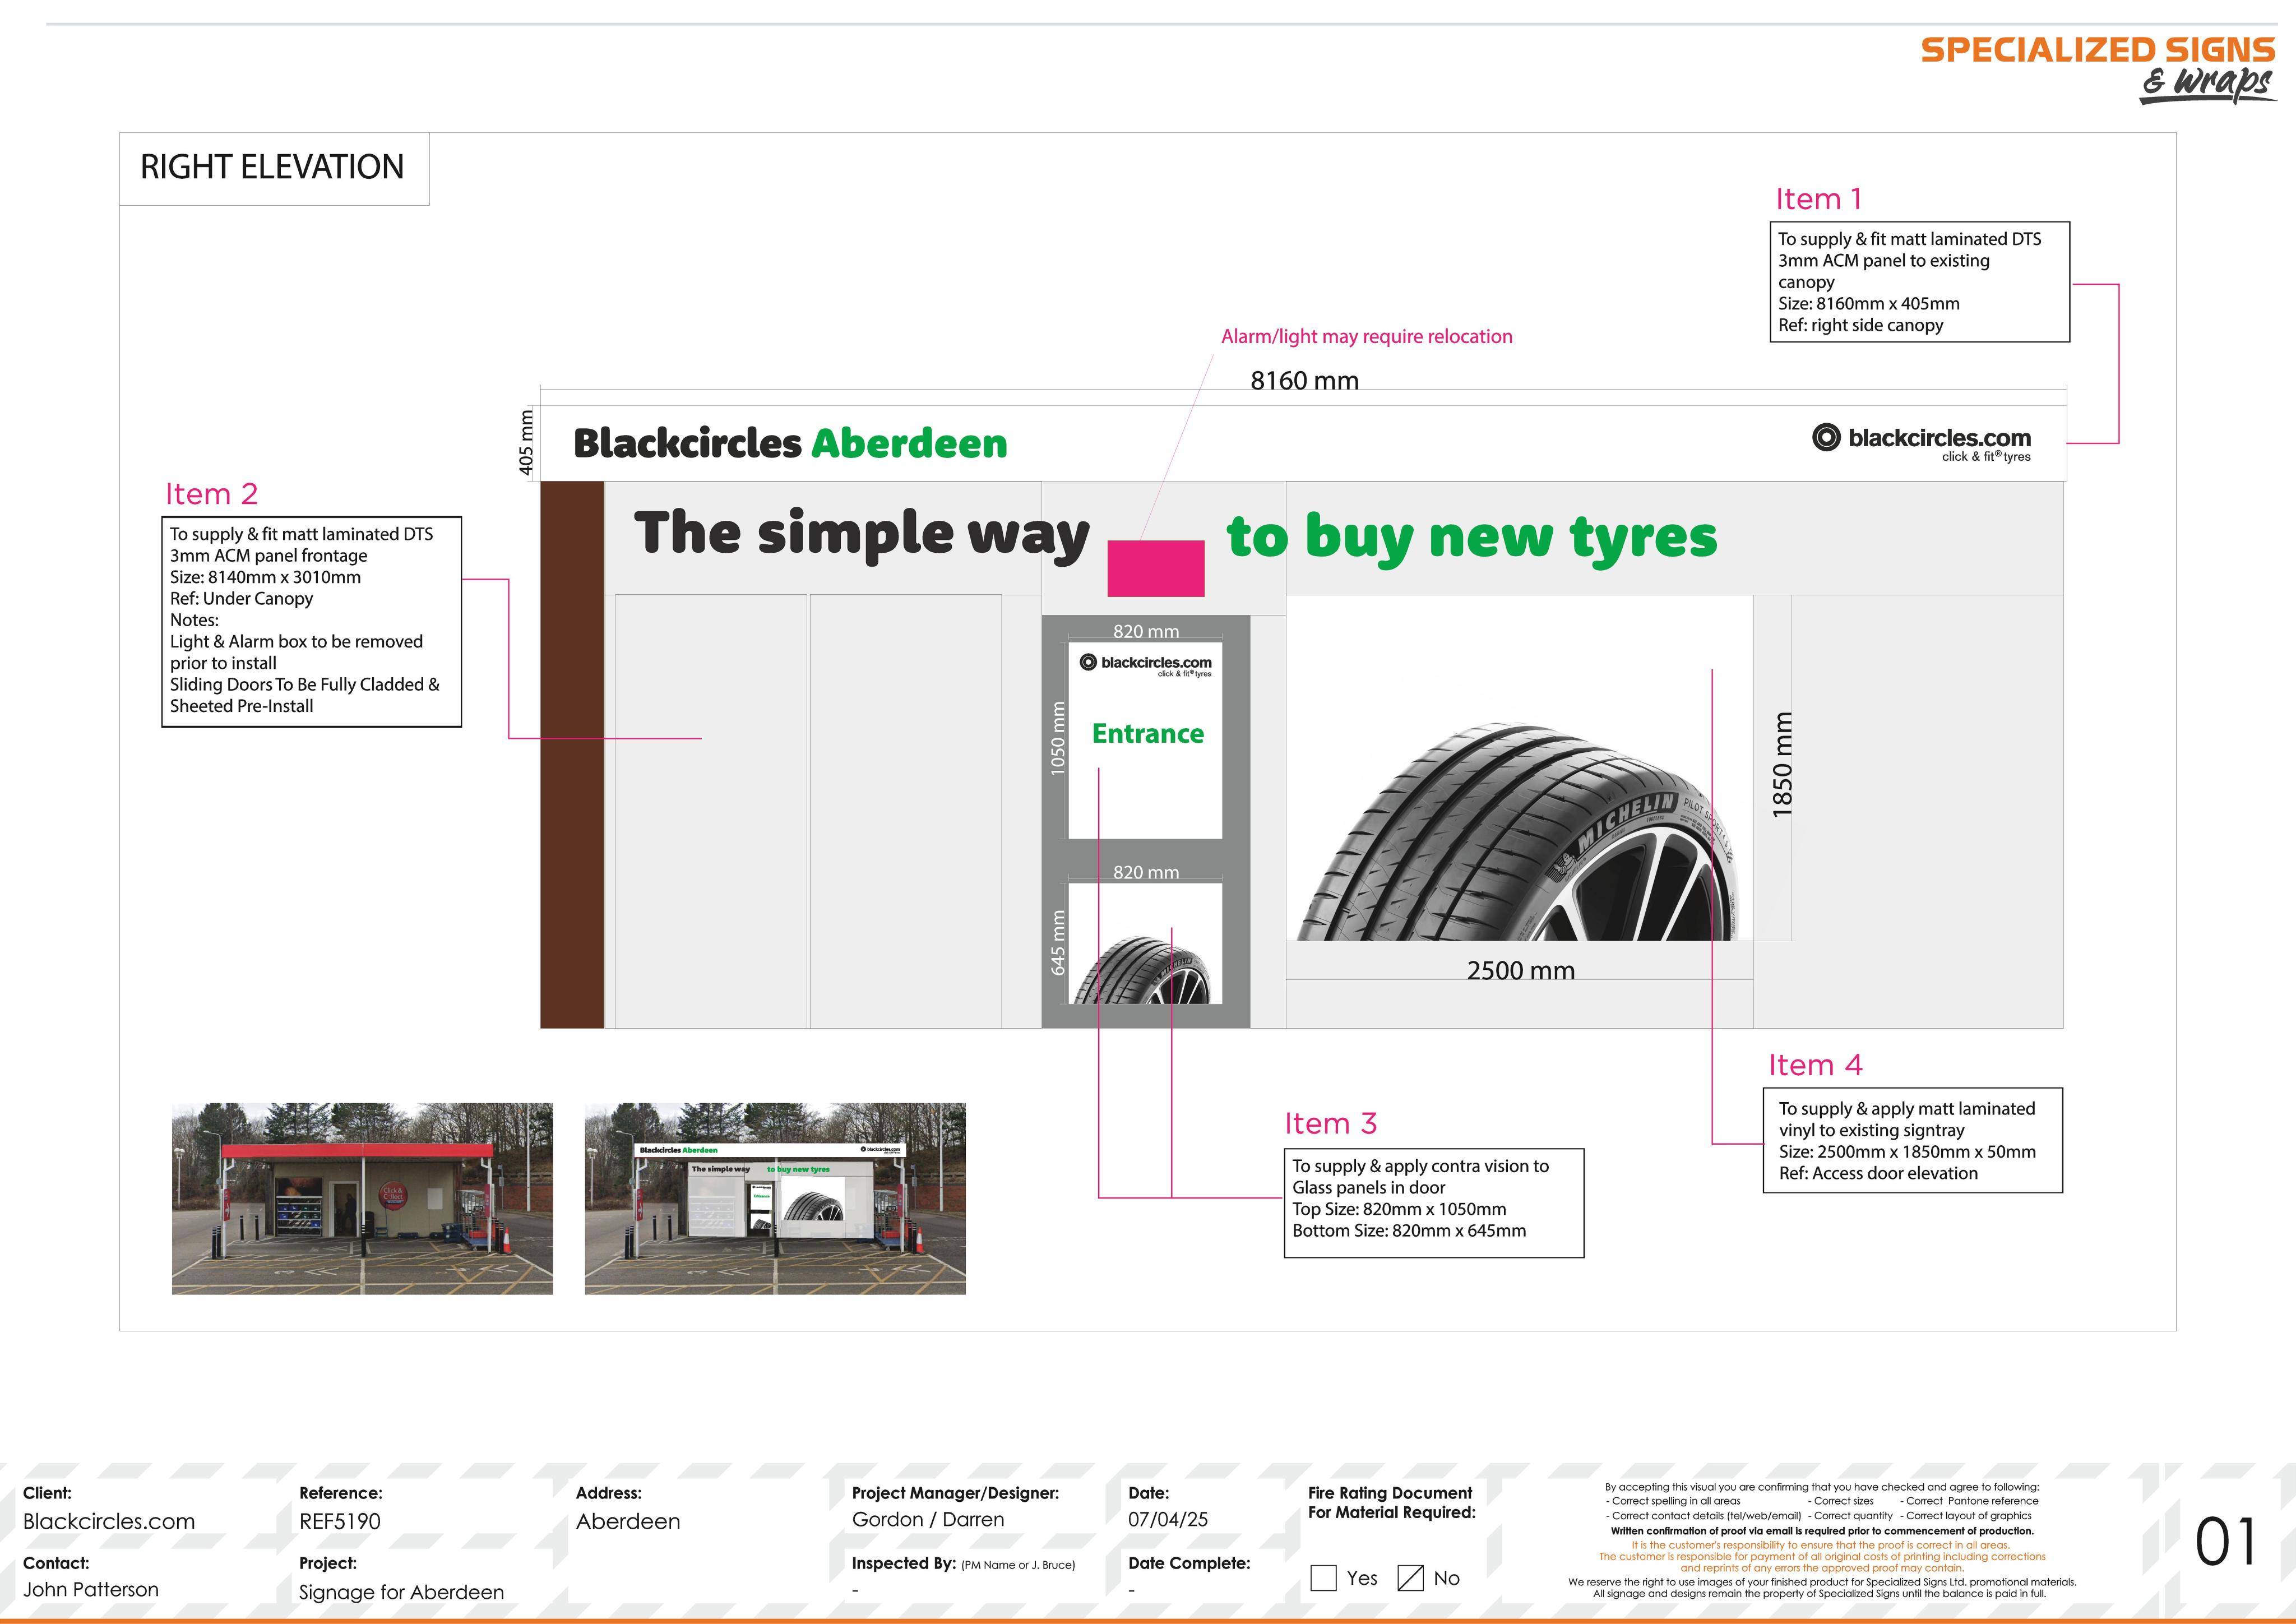Select the 1850 mm height dimension
The image size is (2296, 1624).
coord(1782,764)
